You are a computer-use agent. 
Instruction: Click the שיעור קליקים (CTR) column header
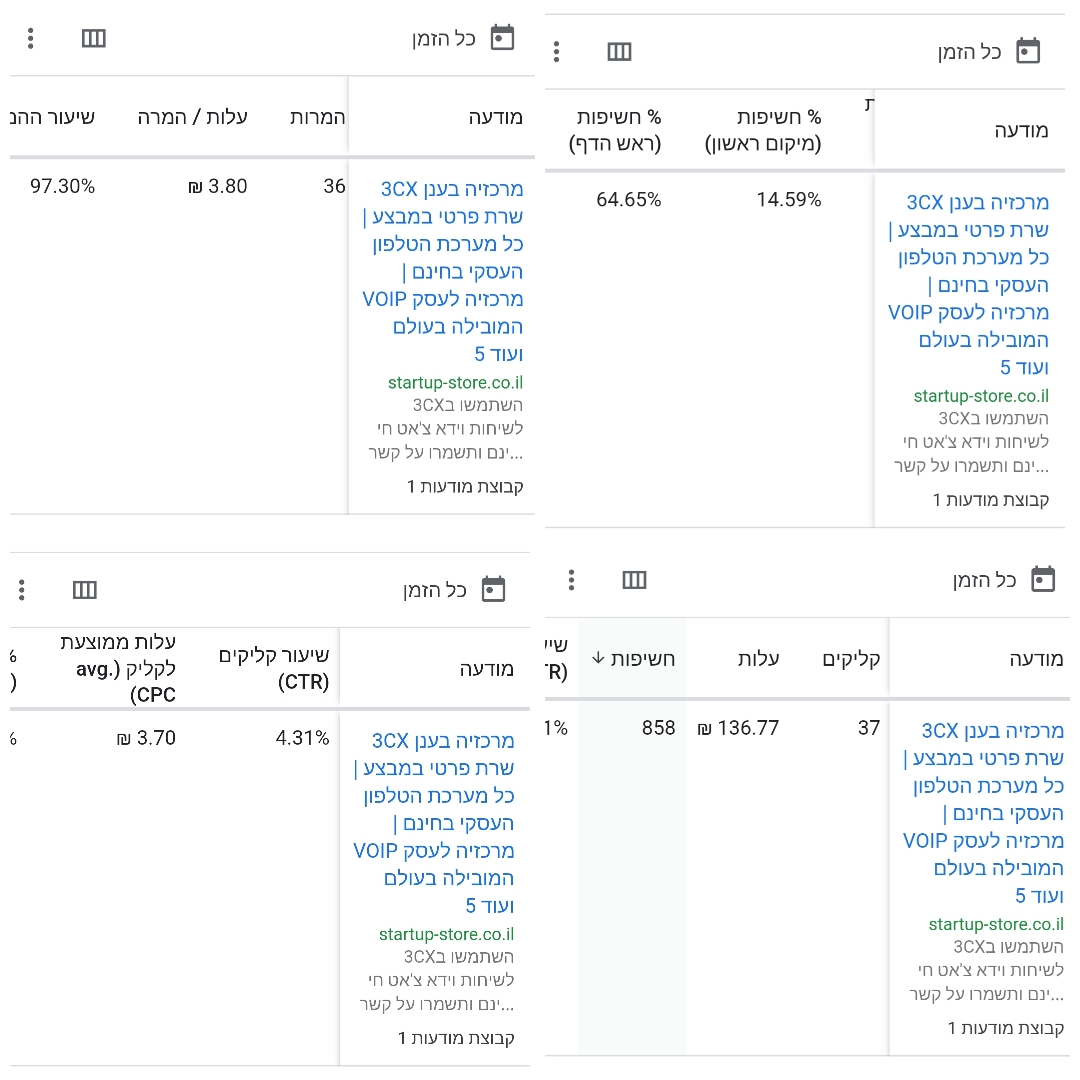pos(275,670)
